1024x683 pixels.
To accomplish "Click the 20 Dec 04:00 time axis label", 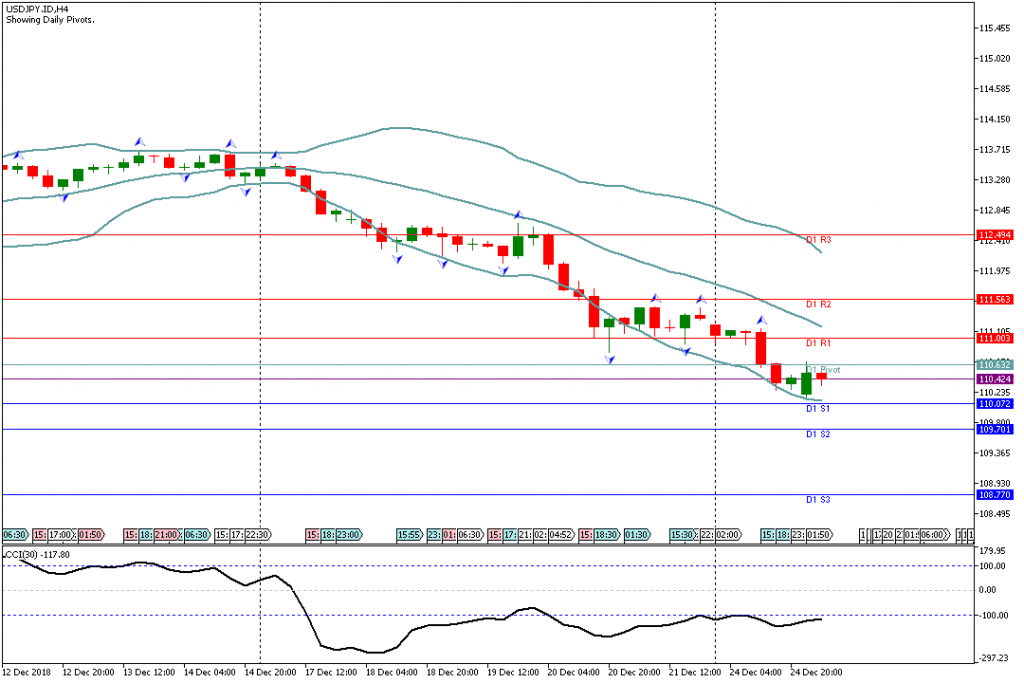I will (x=575, y=673).
